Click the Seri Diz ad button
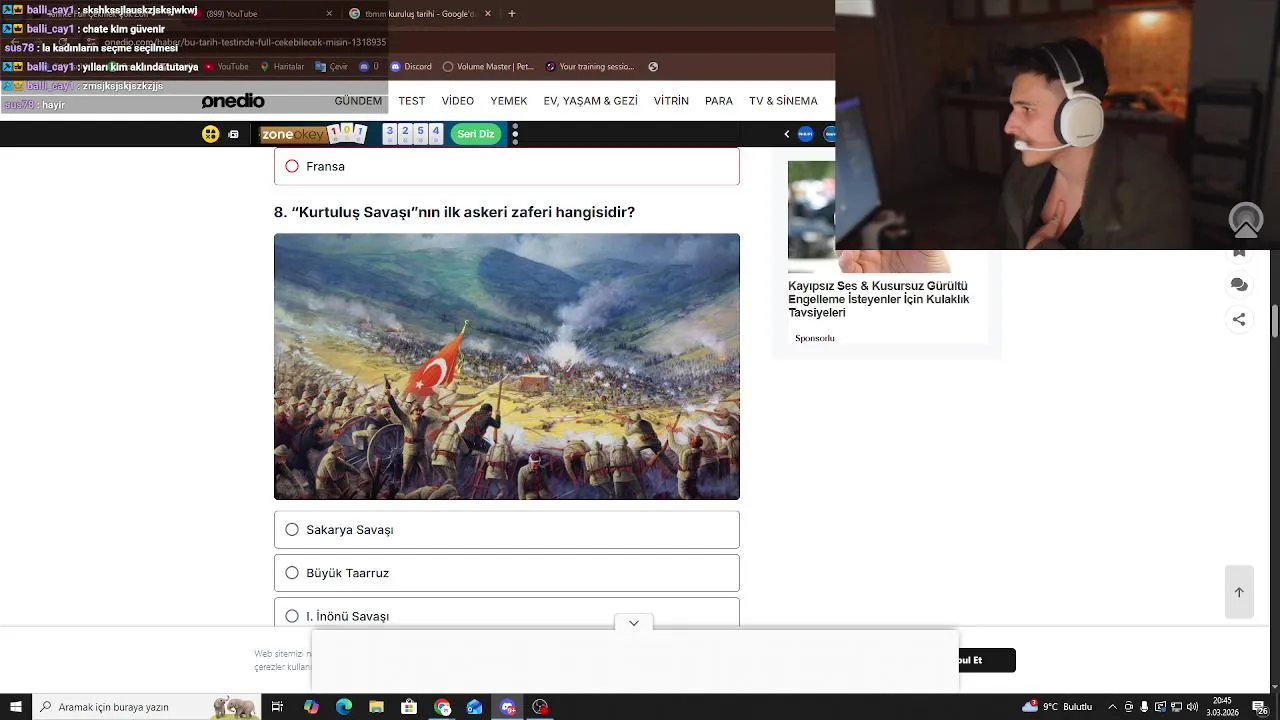The width and height of the screenshot is (1280, 720). pos(476,134)
